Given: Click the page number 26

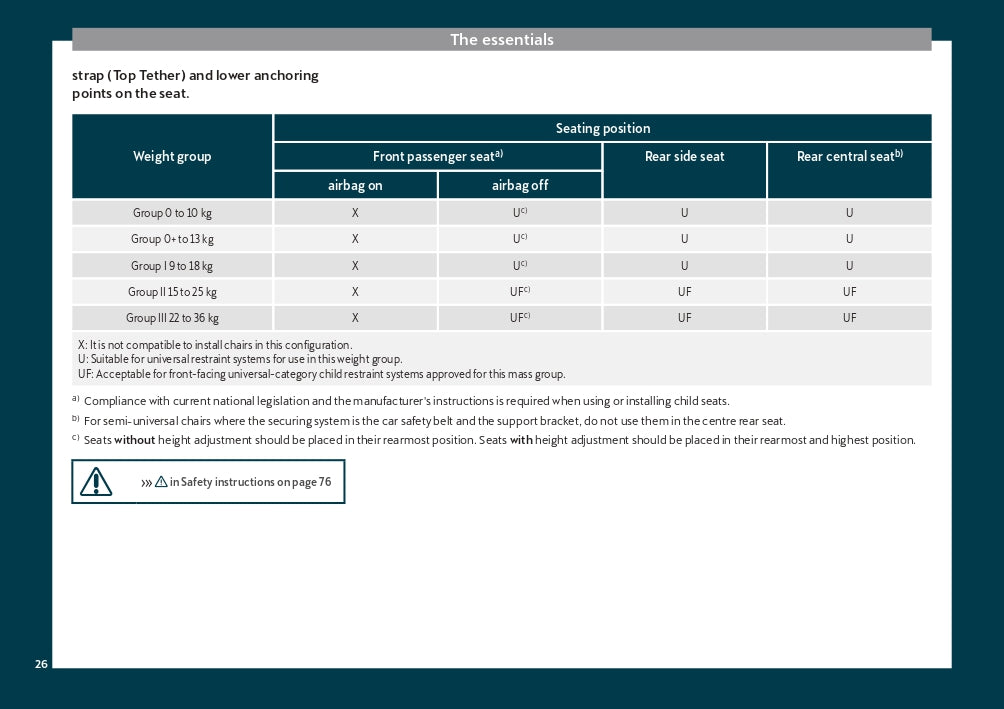Looking at the screenshot, I should pyautogui.click(x=41, y=665).
